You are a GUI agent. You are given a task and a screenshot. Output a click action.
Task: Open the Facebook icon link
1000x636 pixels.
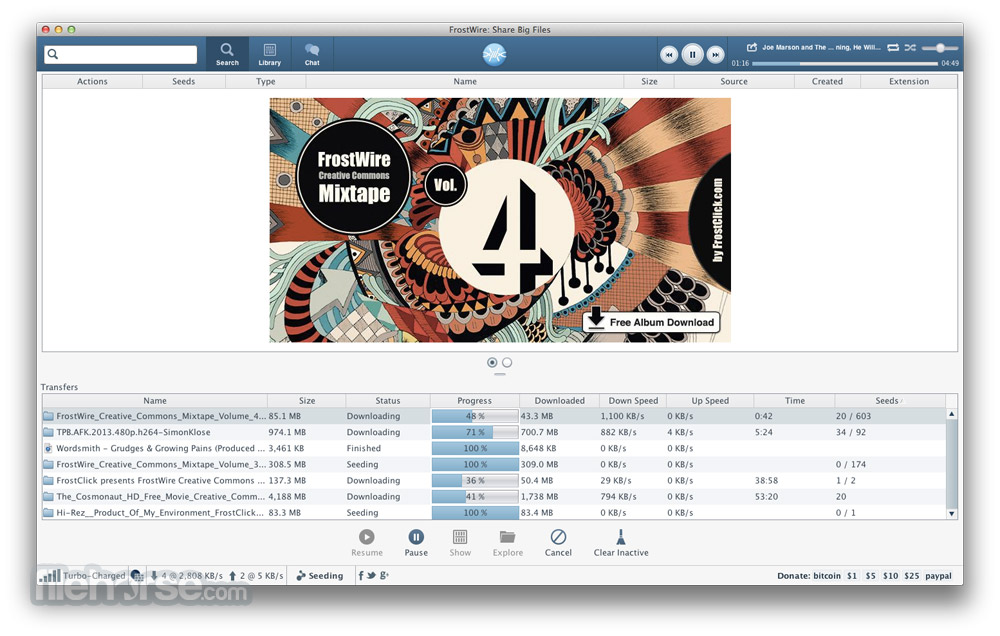tap(361, 575)
